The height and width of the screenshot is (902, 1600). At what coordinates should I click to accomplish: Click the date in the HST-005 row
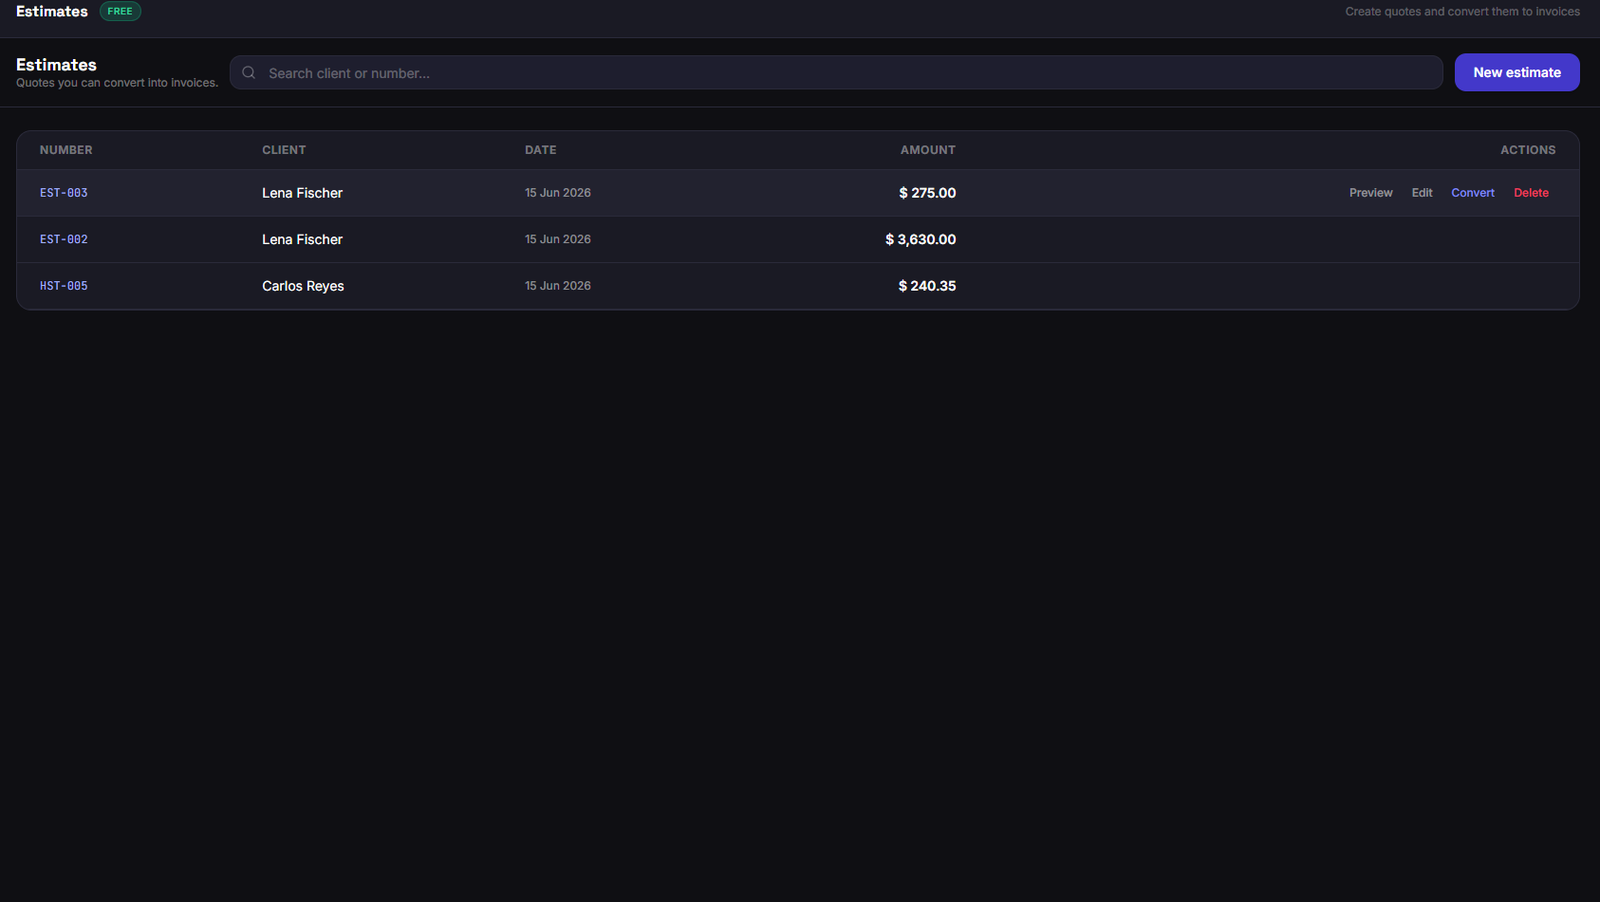[x=558, y=286]
